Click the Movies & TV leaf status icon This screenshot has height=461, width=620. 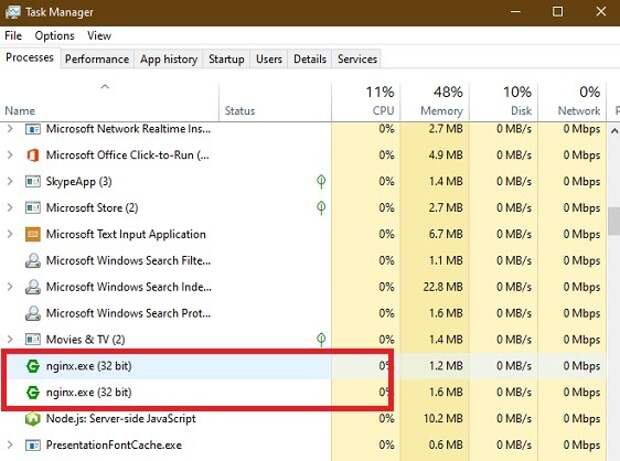point(321,339)
